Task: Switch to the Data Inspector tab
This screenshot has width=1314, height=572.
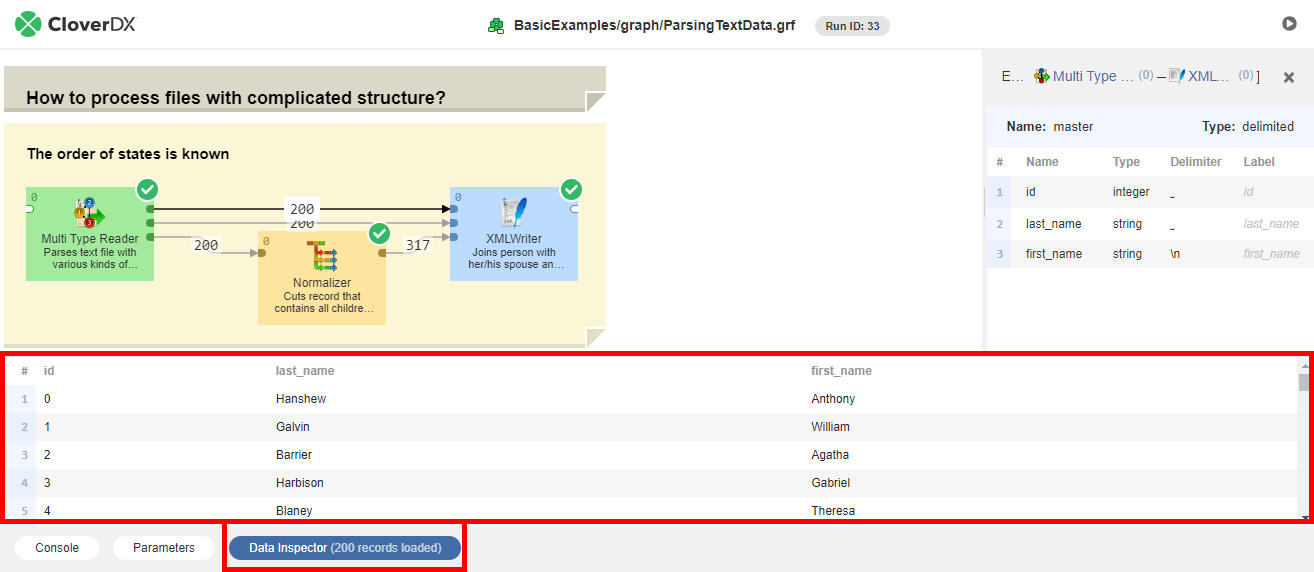Action: pos(344,548)
